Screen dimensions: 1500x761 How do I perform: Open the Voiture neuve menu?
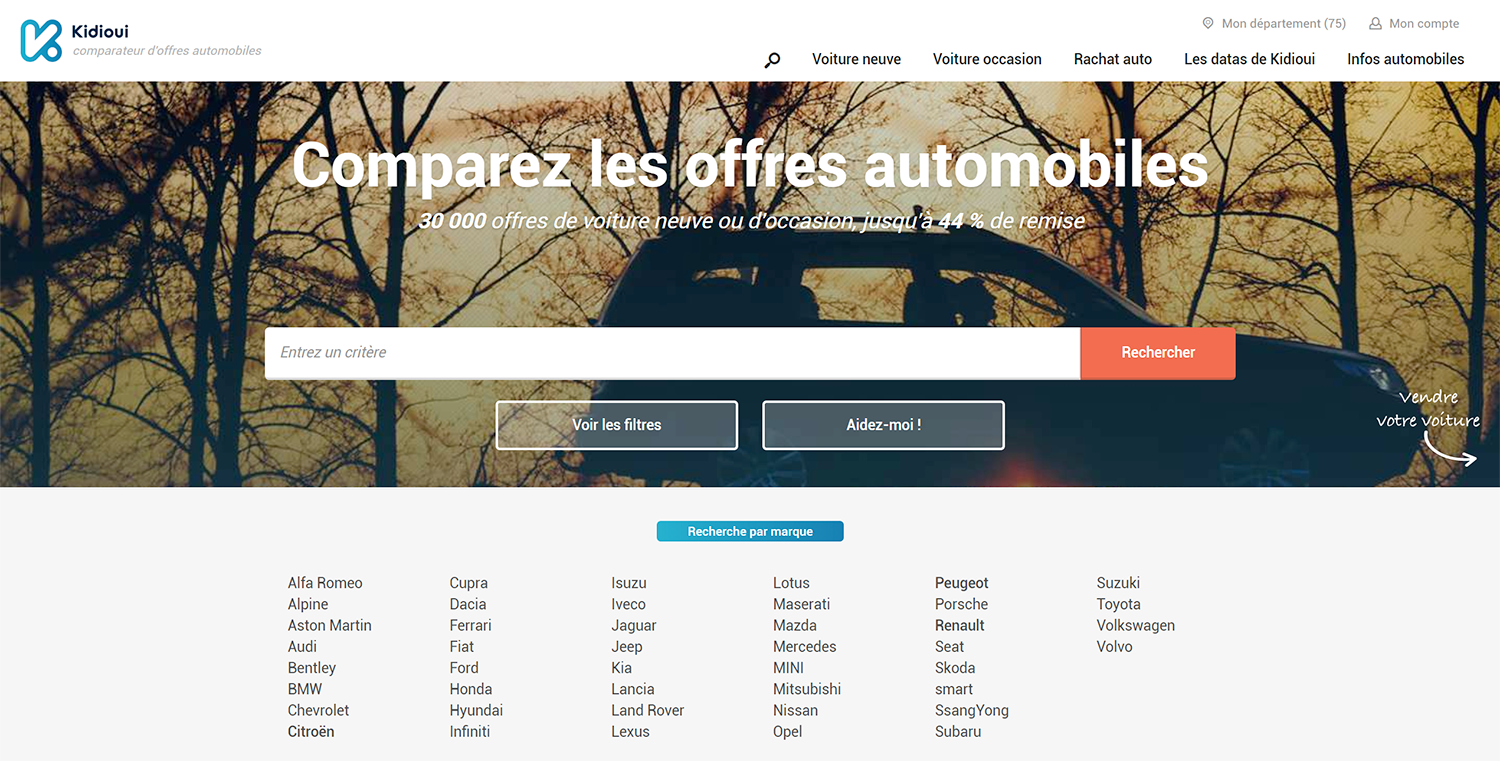[856, 59]
